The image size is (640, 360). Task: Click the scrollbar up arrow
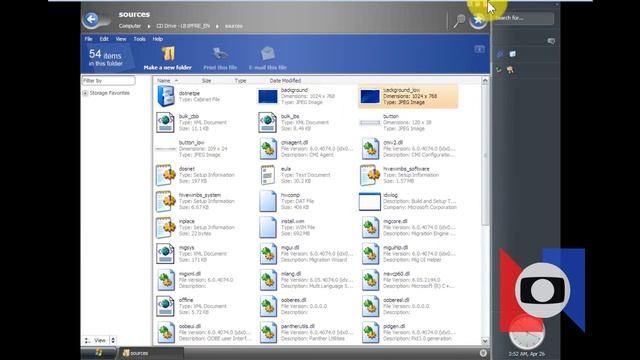point(485,80)
